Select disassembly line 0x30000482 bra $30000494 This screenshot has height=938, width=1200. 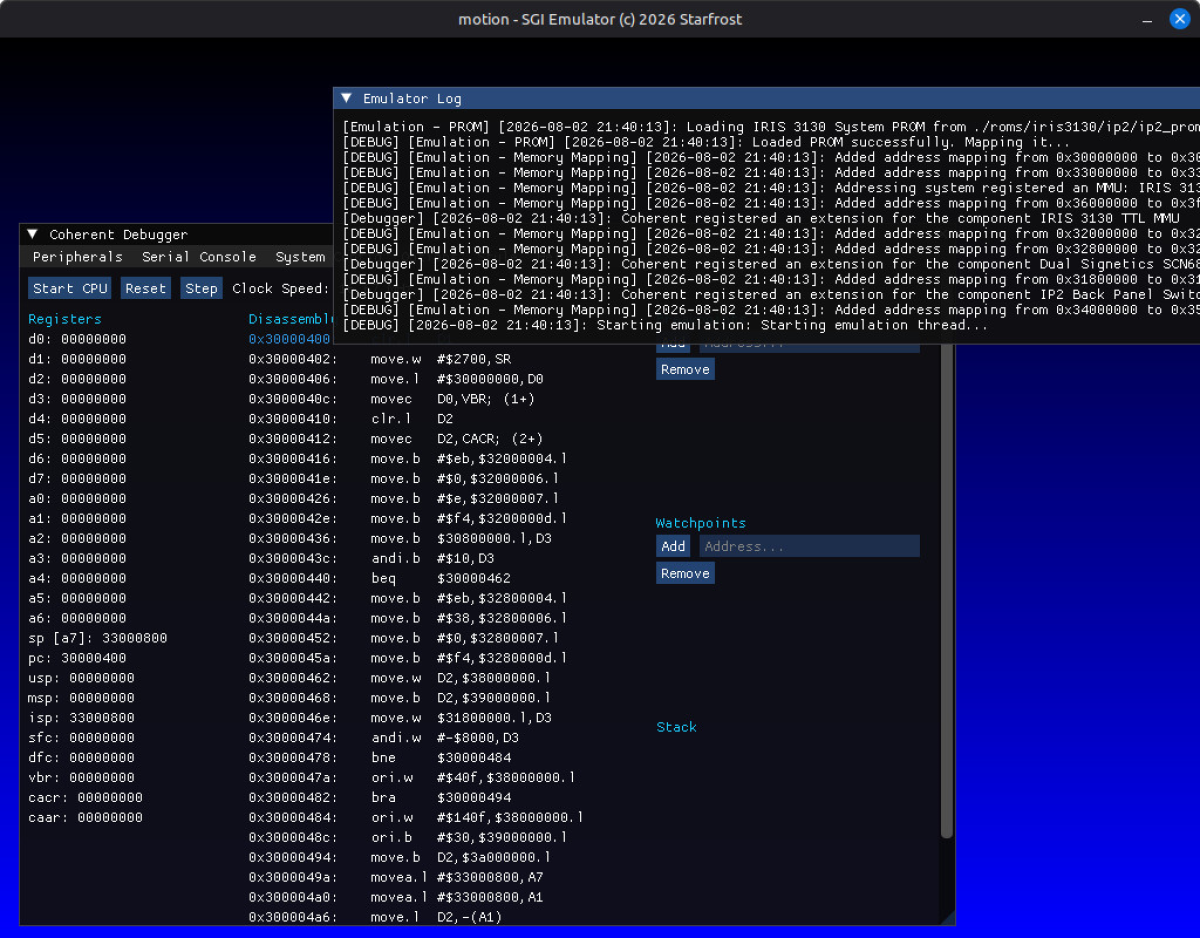(379, 798)
